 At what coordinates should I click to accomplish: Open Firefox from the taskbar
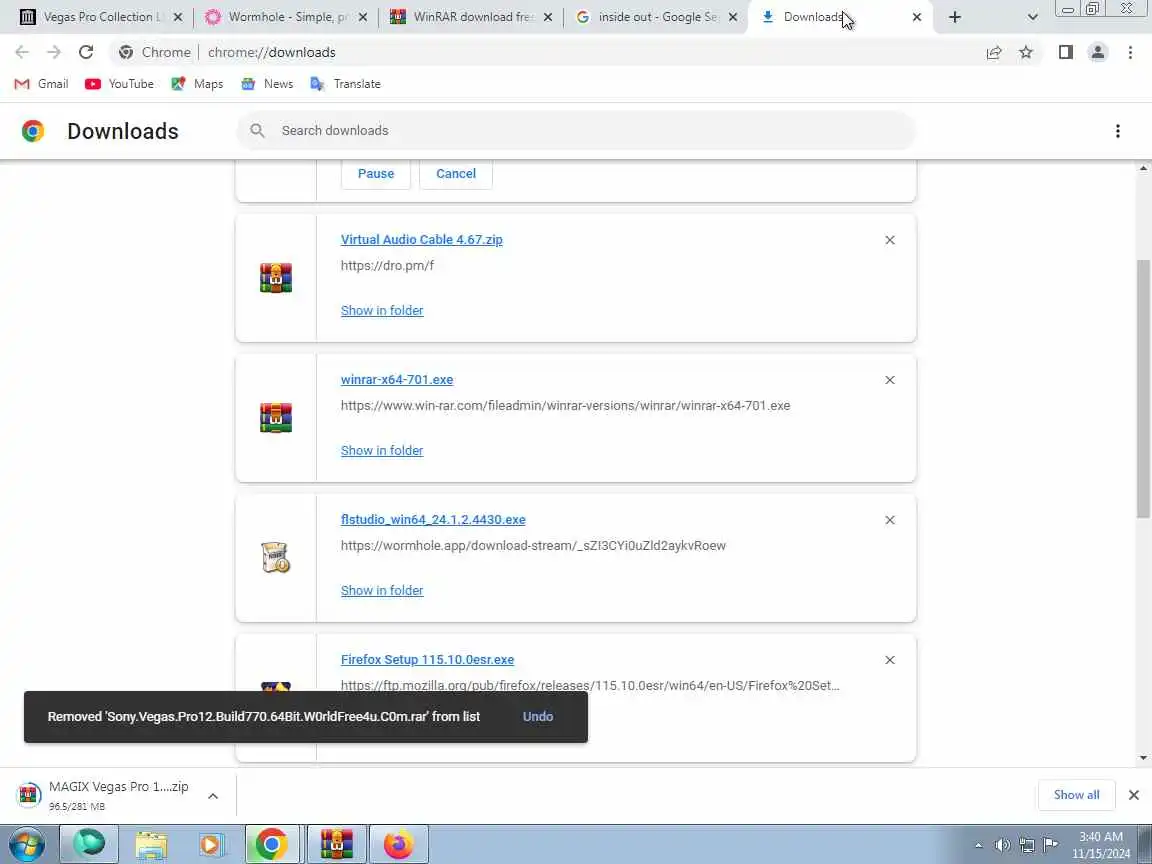(x=398, y=845)
